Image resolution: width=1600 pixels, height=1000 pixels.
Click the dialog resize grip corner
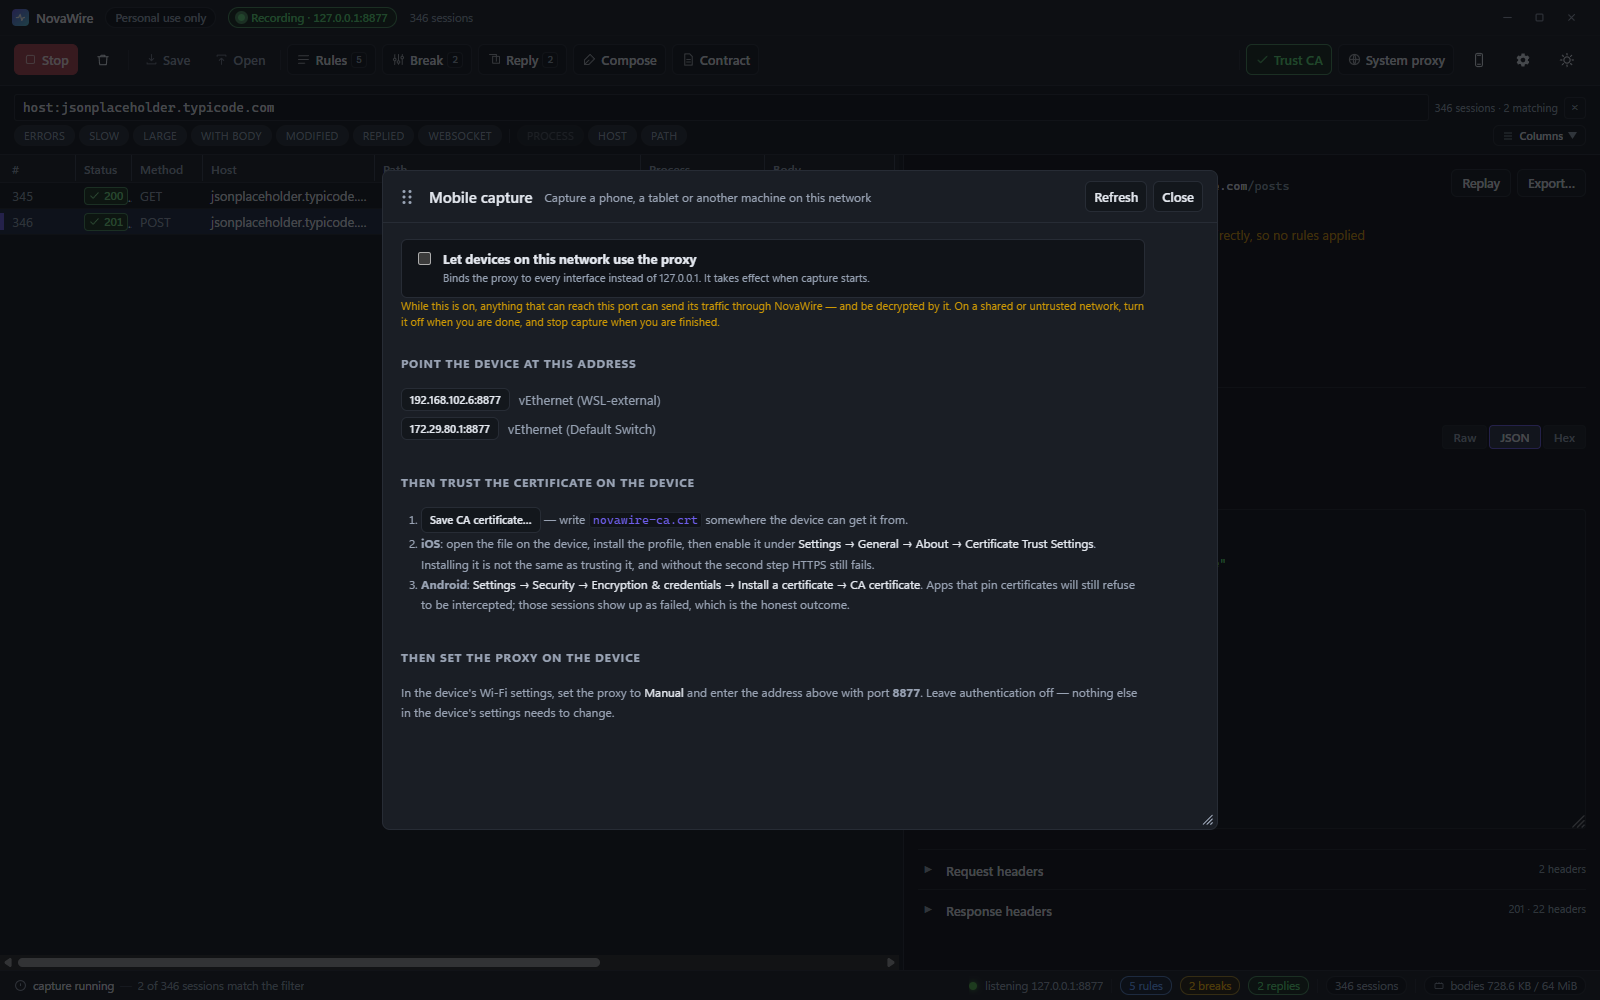pos(1208,820)
